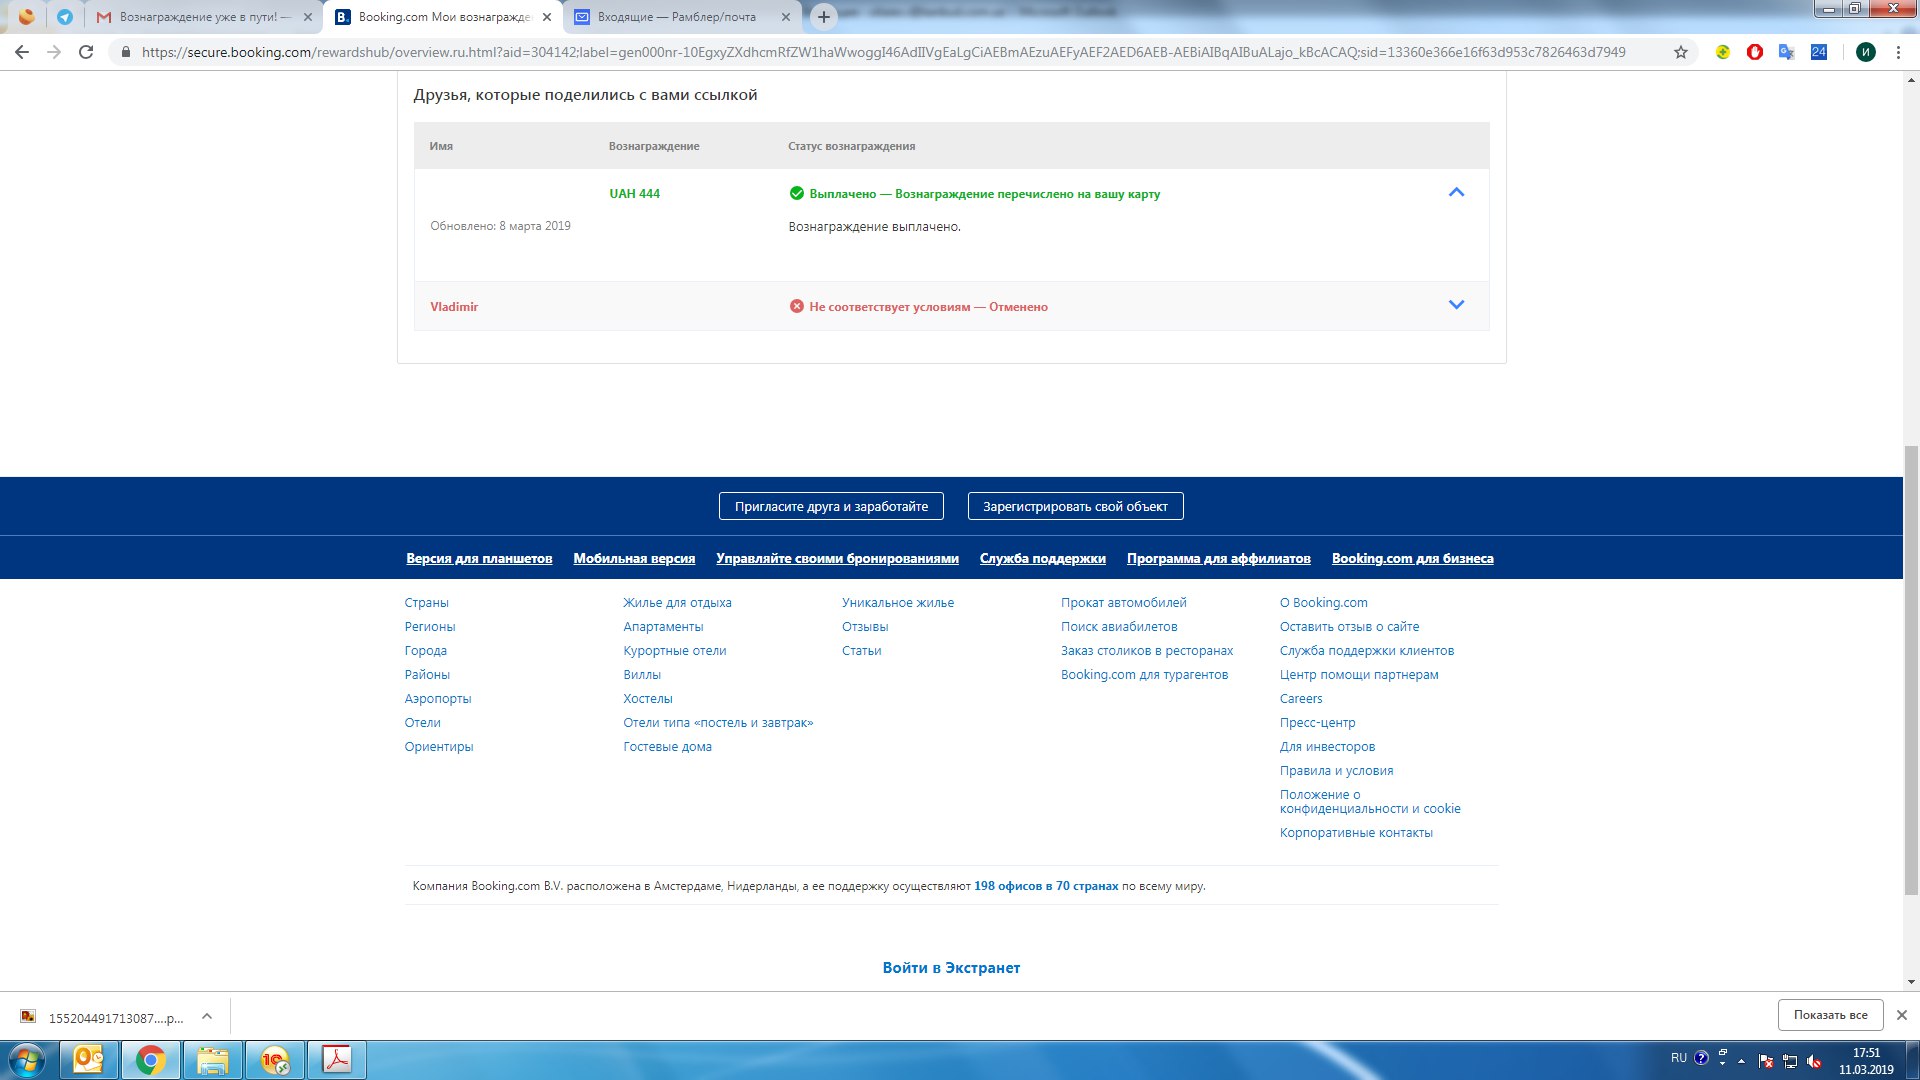Open the Версия для планшетов link
1920x1080 pixels.
click(479, 558)
